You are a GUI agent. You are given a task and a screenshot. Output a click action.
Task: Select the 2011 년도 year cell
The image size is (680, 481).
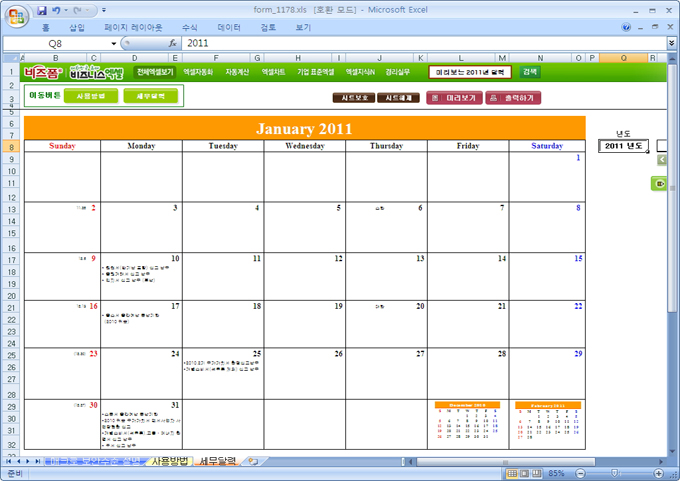point(623,146)
